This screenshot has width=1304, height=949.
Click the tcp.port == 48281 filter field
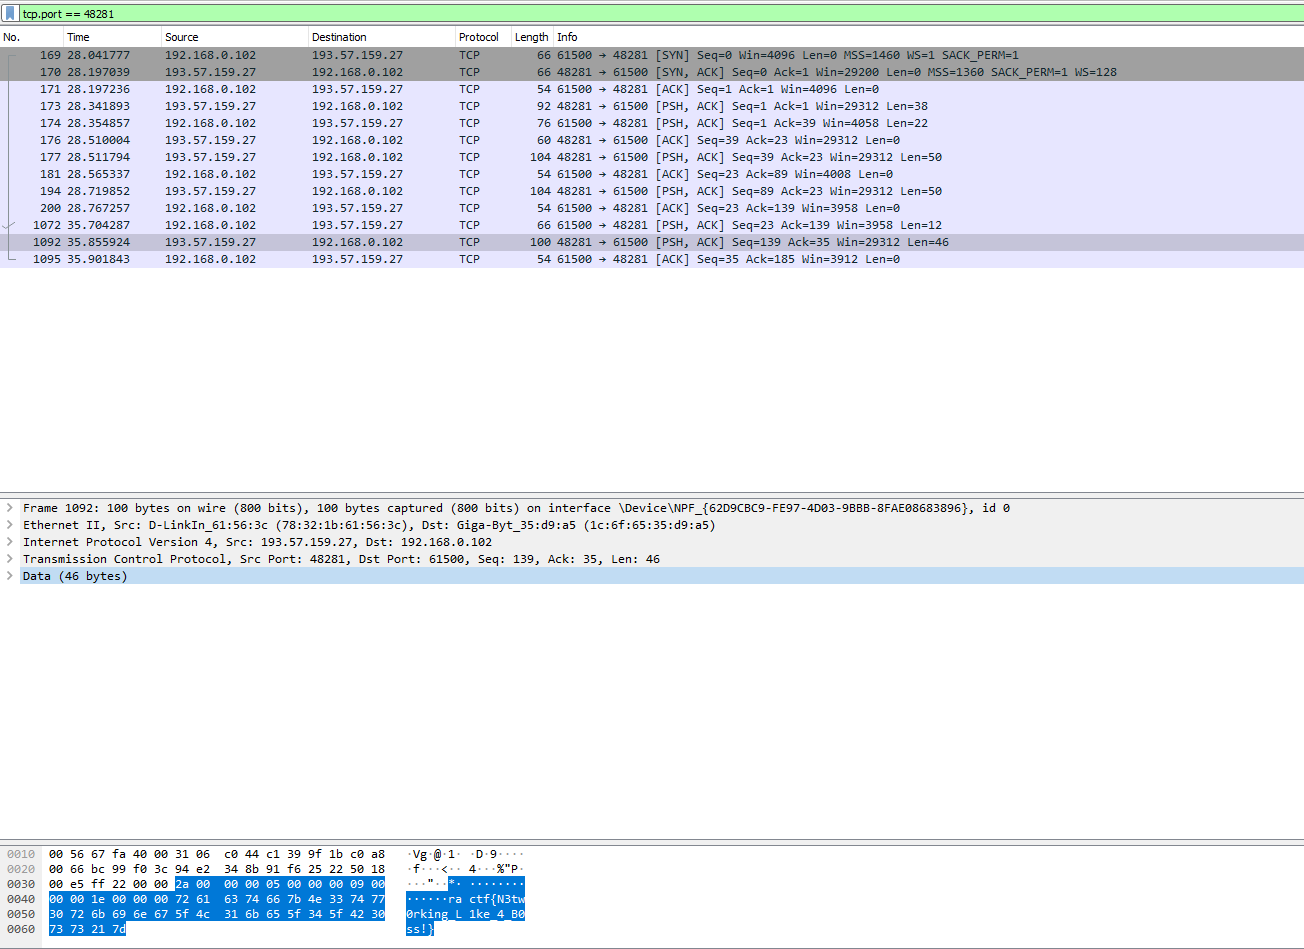click(x=660, y=14)
